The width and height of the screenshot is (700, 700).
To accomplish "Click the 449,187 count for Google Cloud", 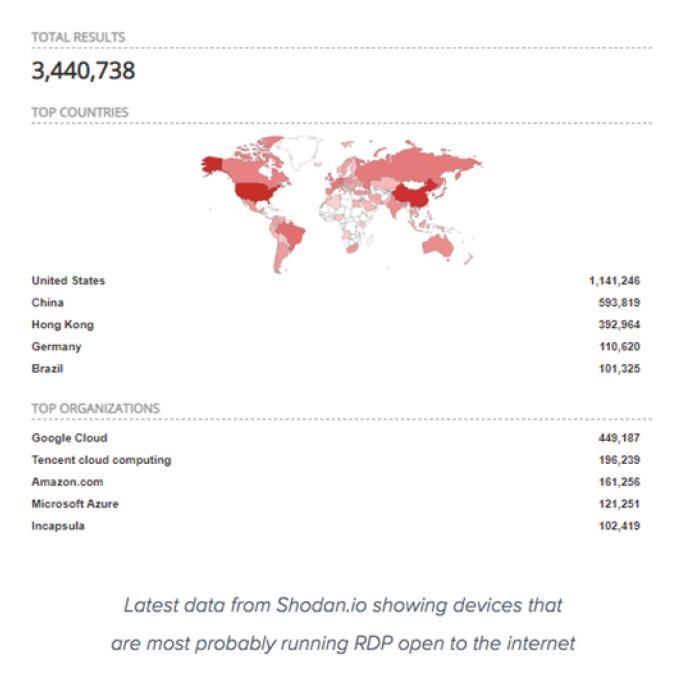I will (619, 438).
